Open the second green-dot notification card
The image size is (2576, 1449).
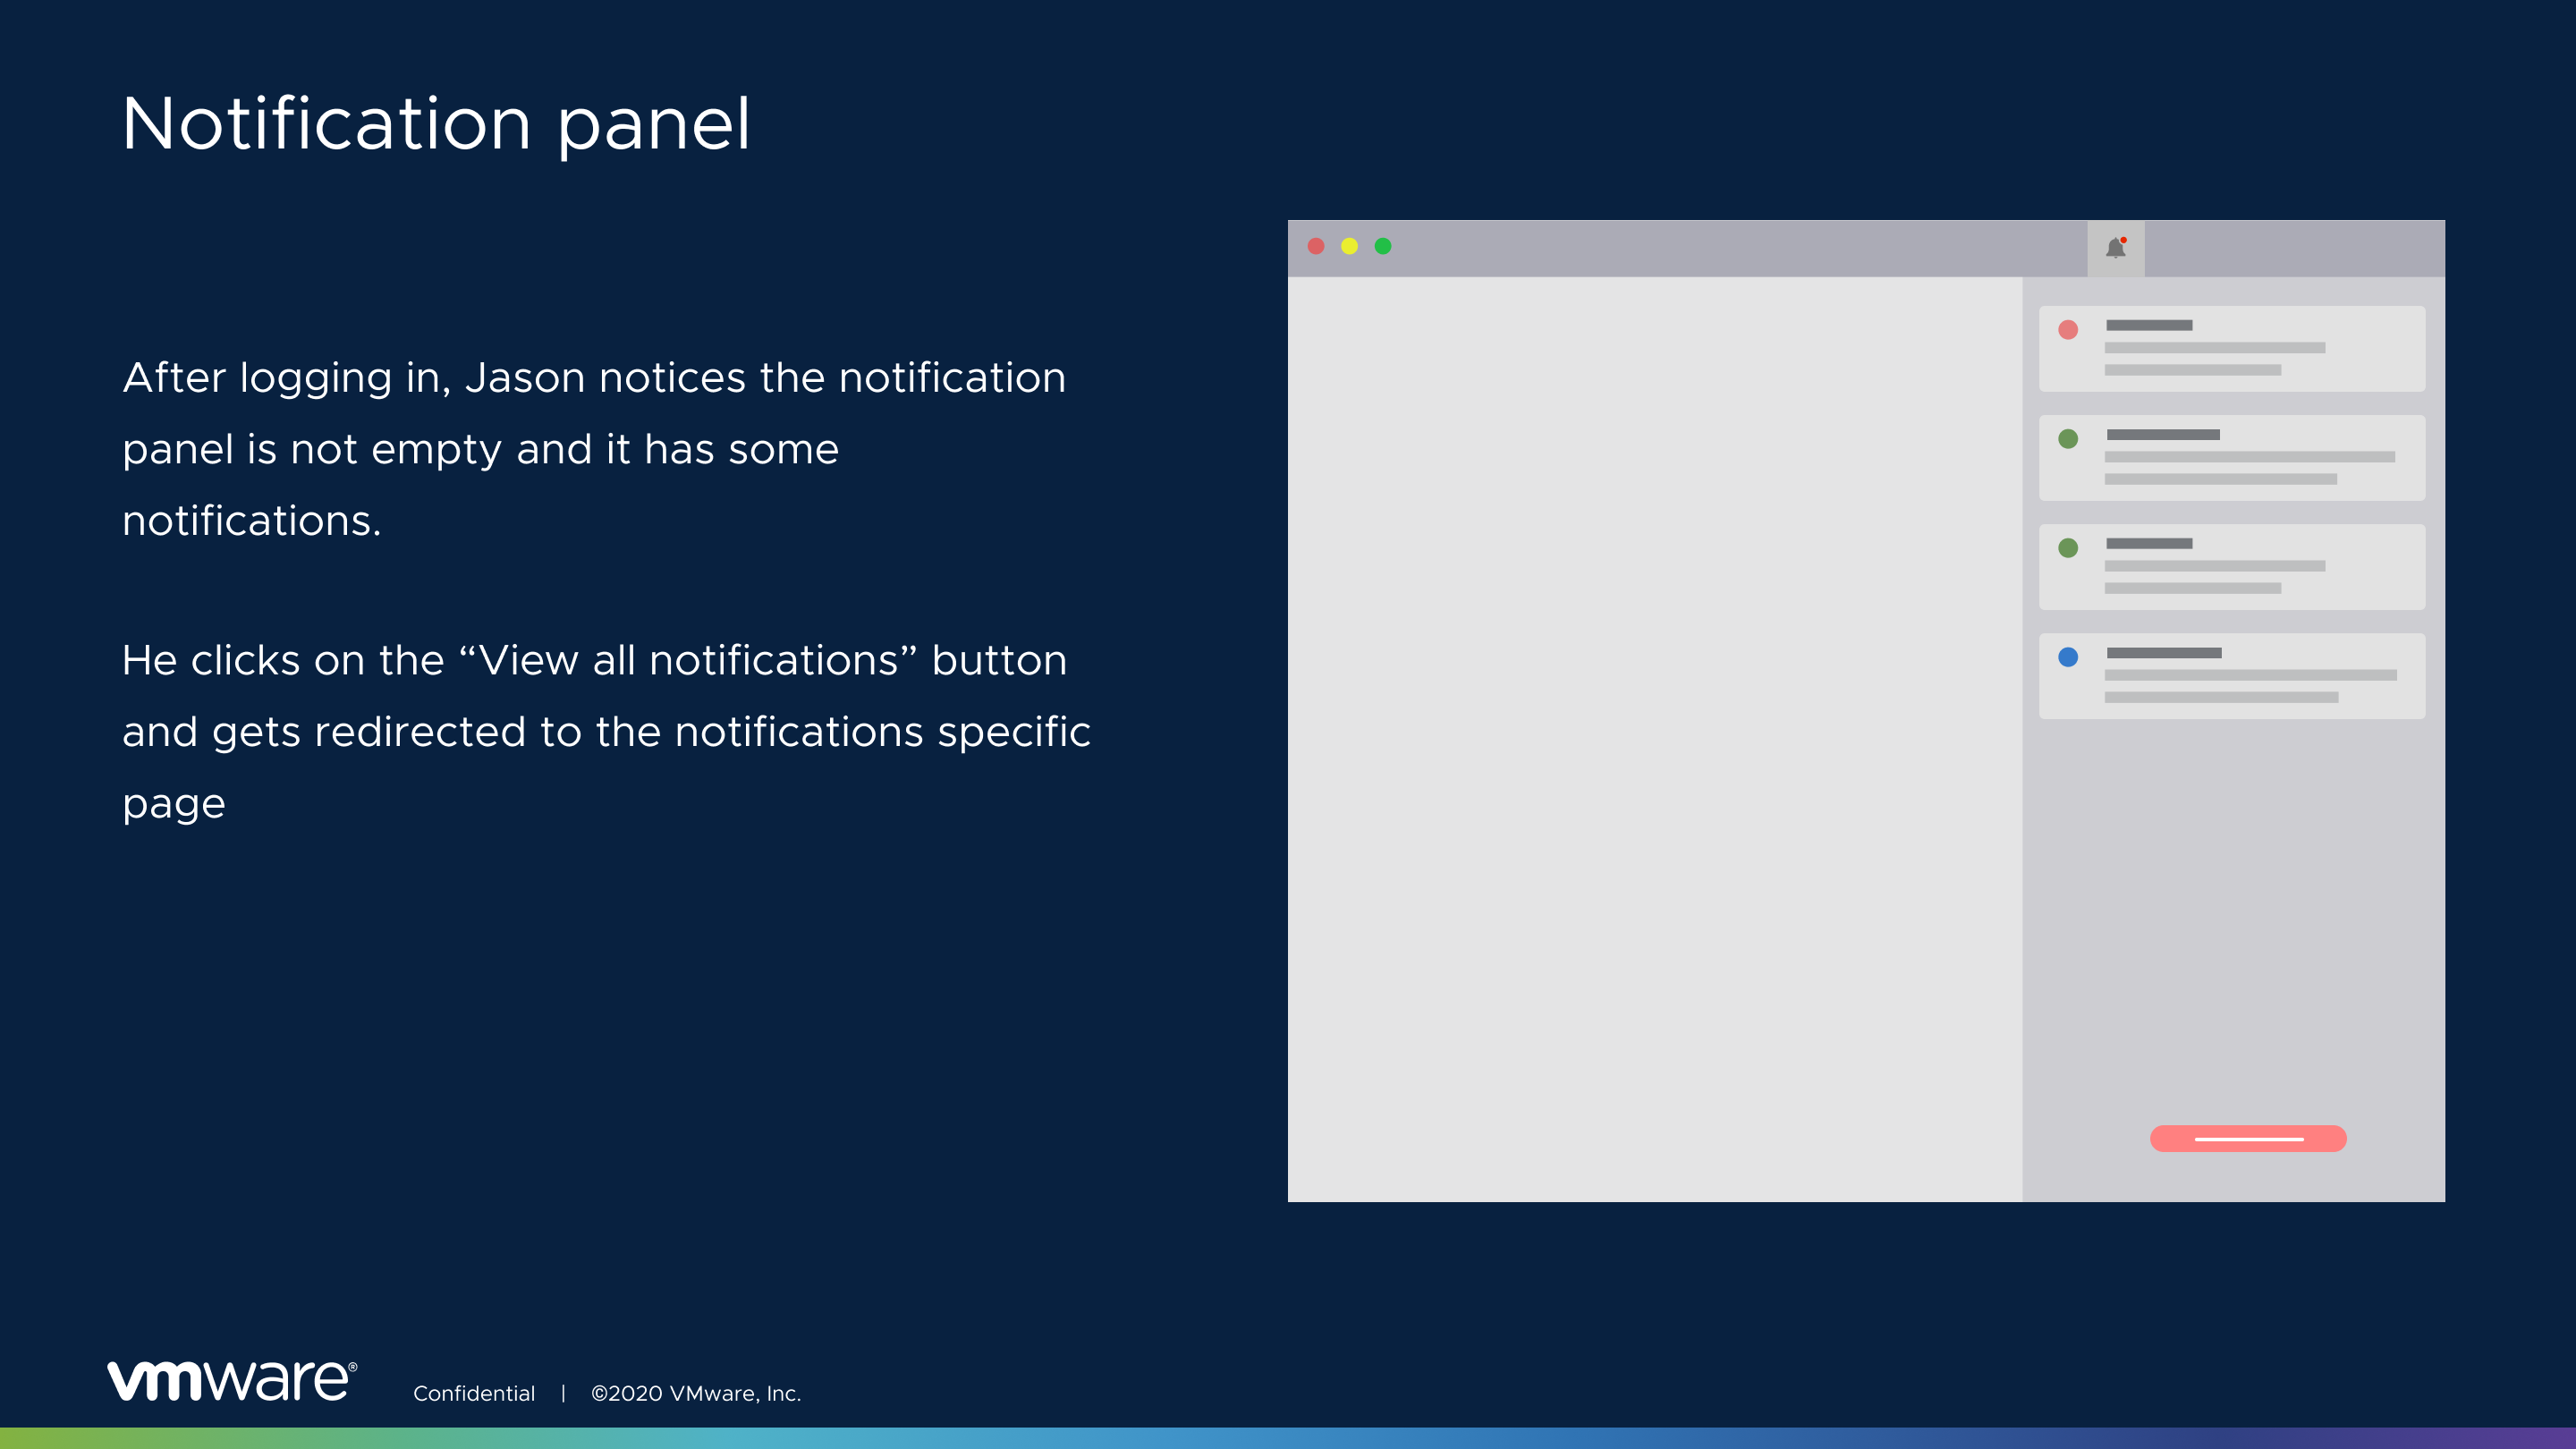coord(2232,567)
